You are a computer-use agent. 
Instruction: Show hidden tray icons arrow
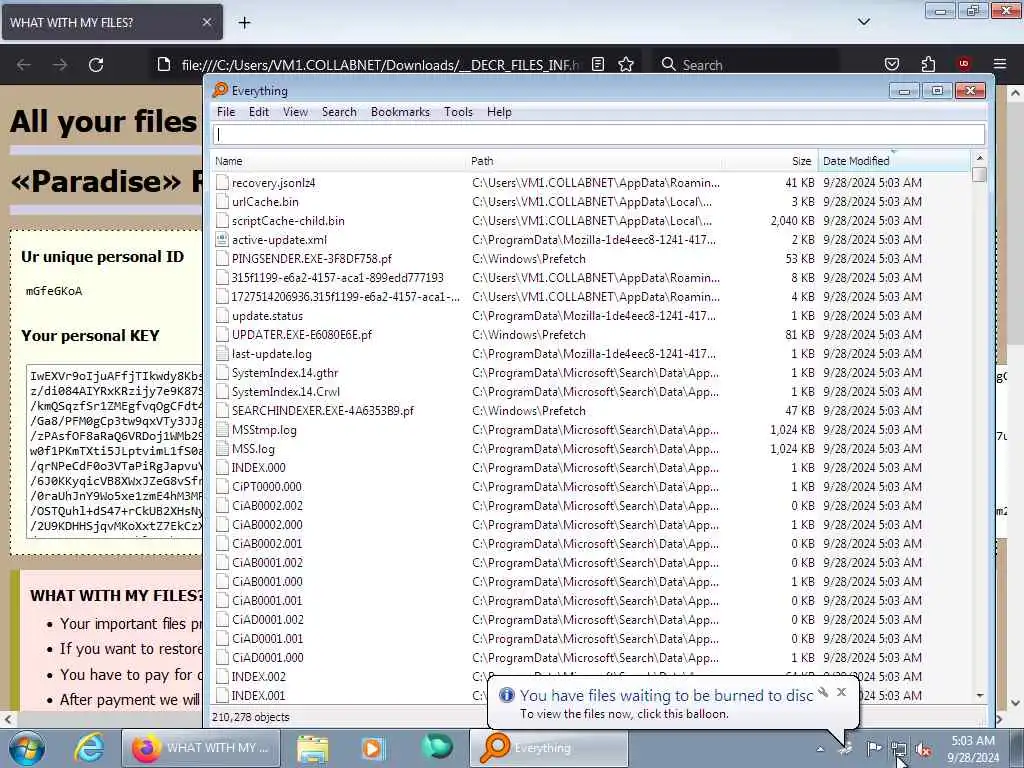coord(820,749)
